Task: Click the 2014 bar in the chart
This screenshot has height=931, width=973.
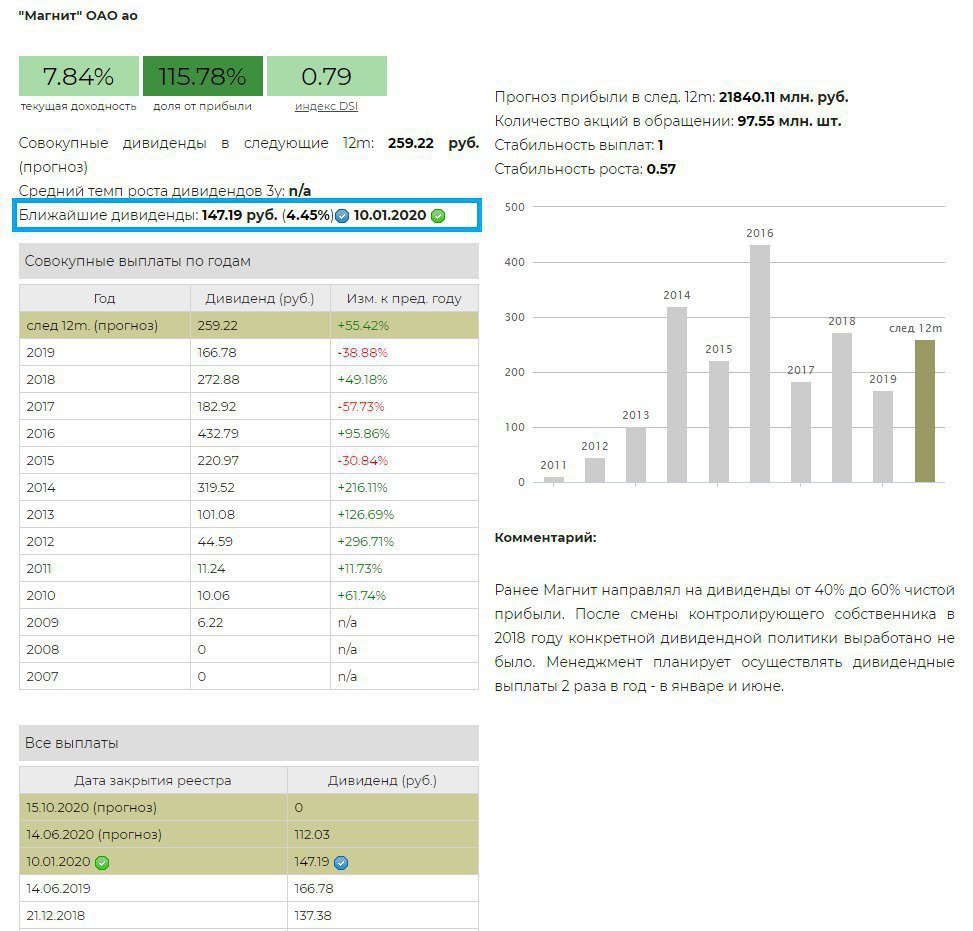Action: point(677,395)
